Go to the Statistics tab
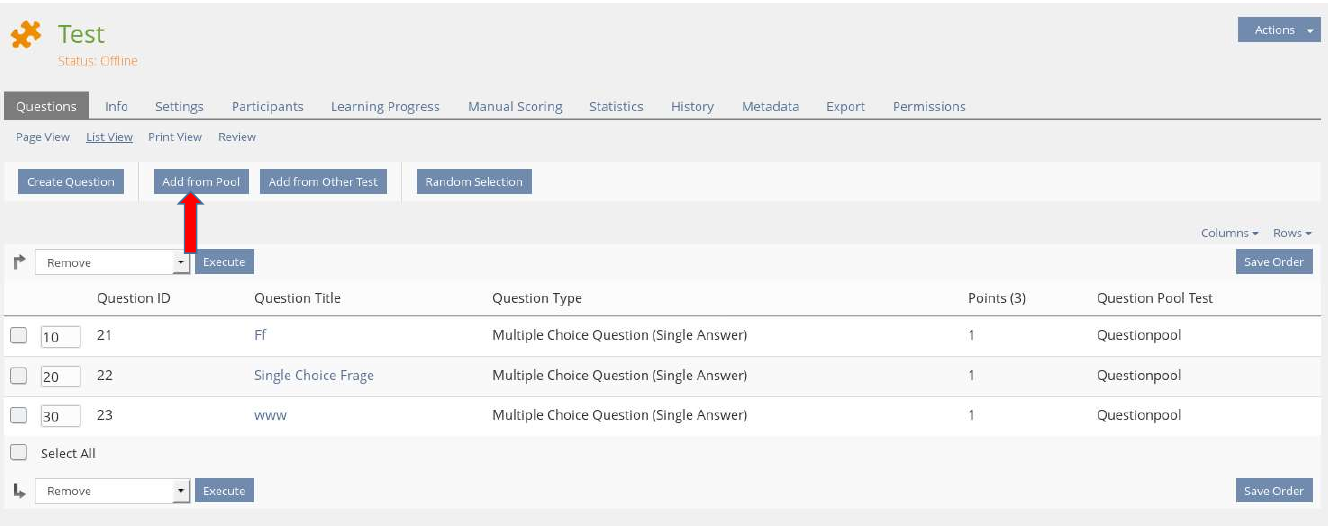The width and height of the screenshot is (1328, 526). pyautogui.click(x=615, y=106)
